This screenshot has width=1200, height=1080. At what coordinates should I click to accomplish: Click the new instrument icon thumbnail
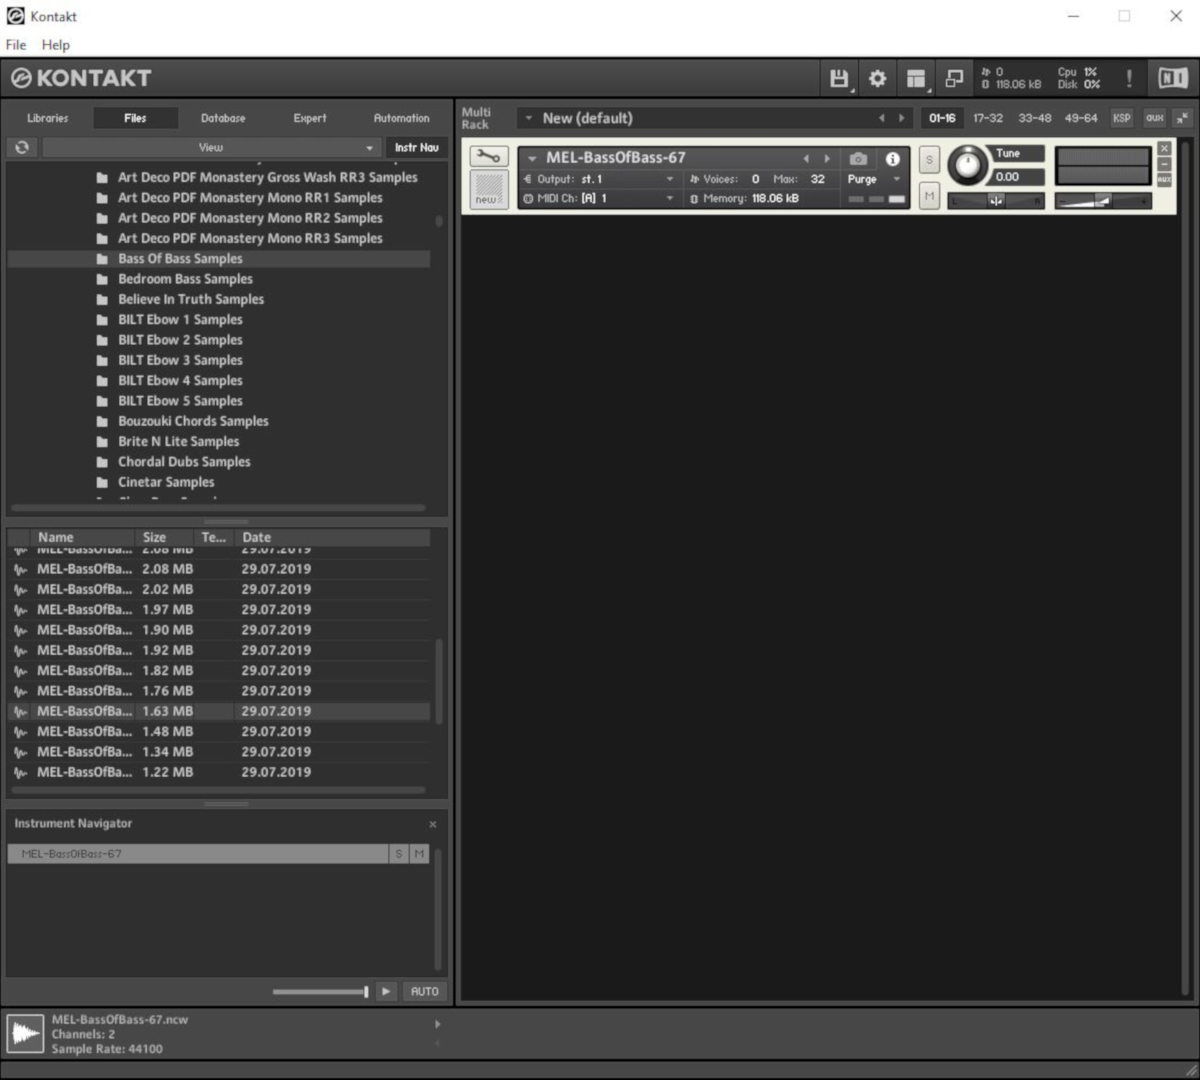point(488,189)
